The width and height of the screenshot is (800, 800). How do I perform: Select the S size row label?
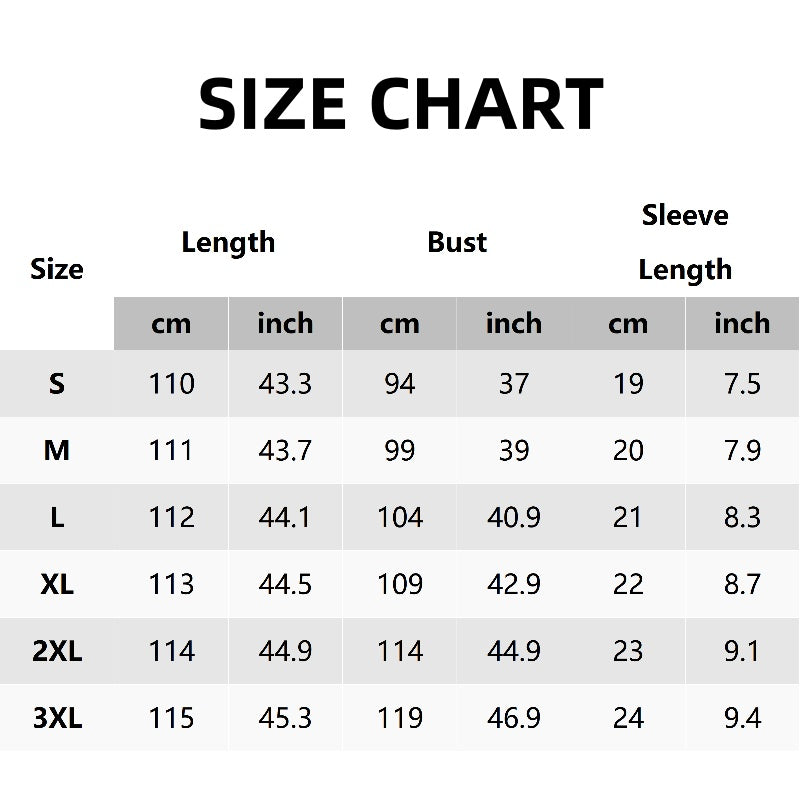[x=57, y=383]
